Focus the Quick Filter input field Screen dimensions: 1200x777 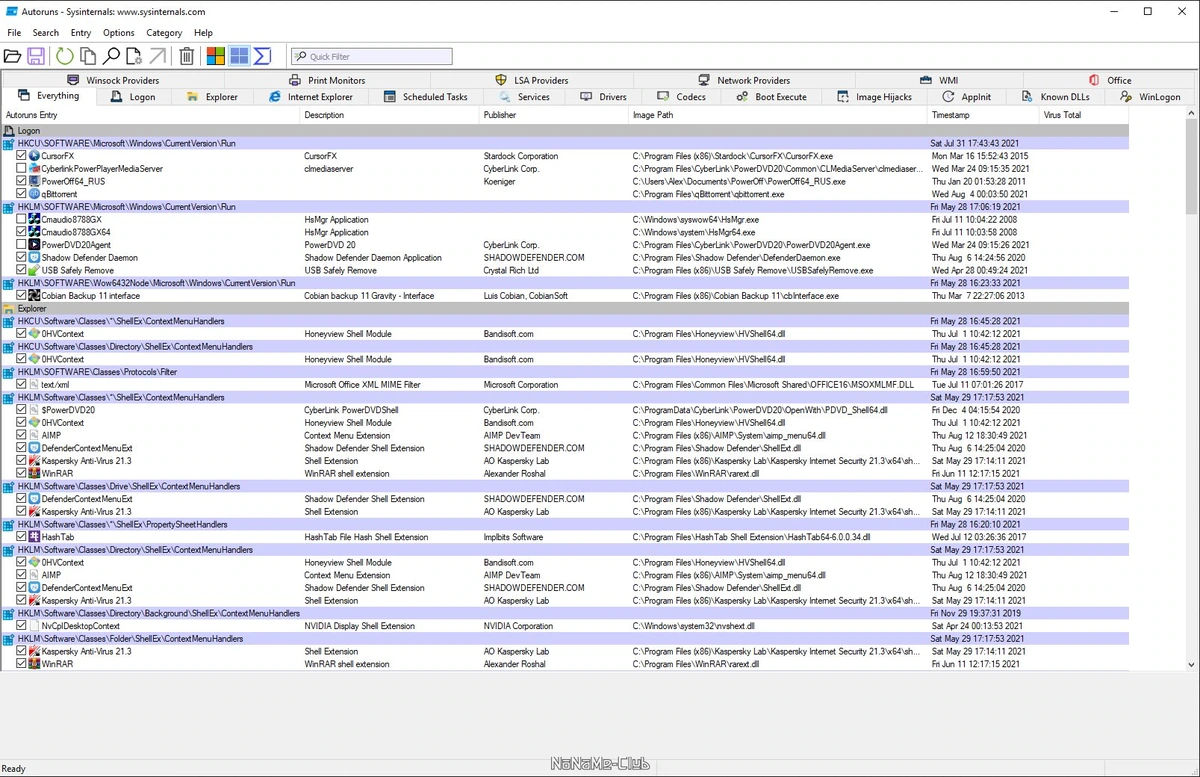tap(371, 57)
